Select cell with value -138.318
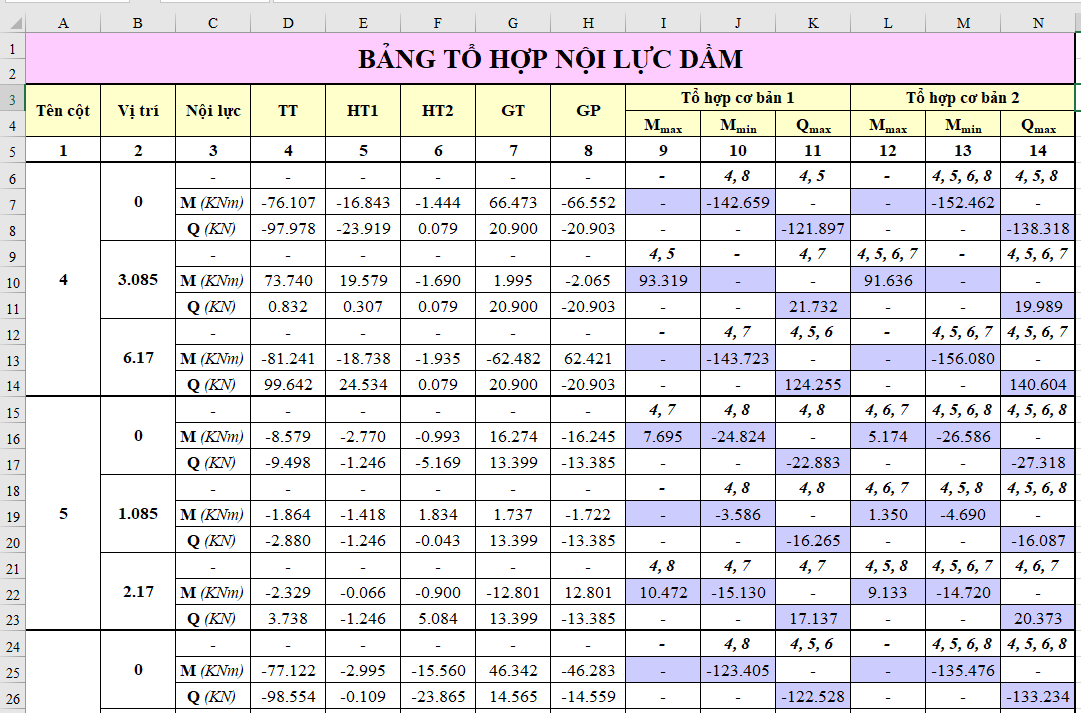The image size is (1081, 713). pyautogui.click(x=1038, y=228)
